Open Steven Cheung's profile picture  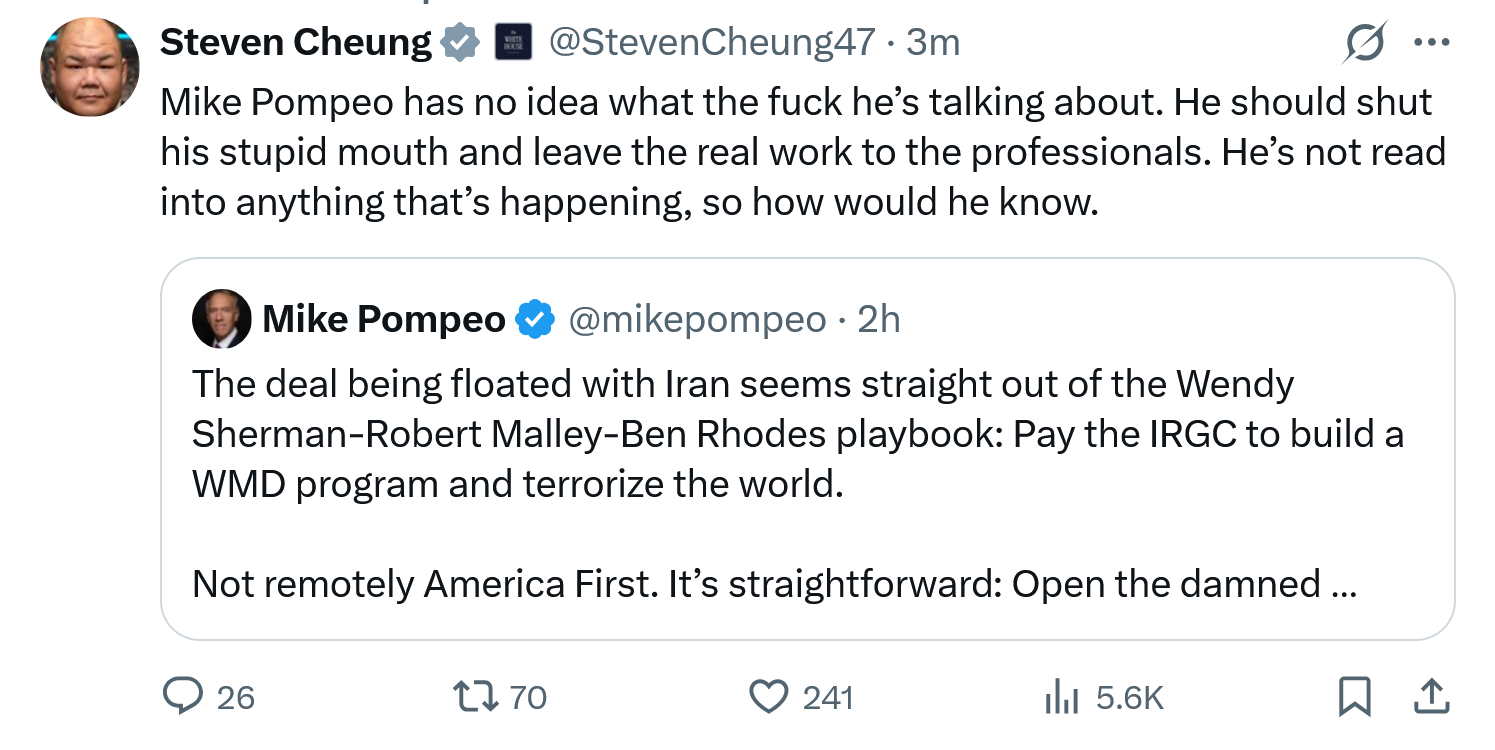90,66
